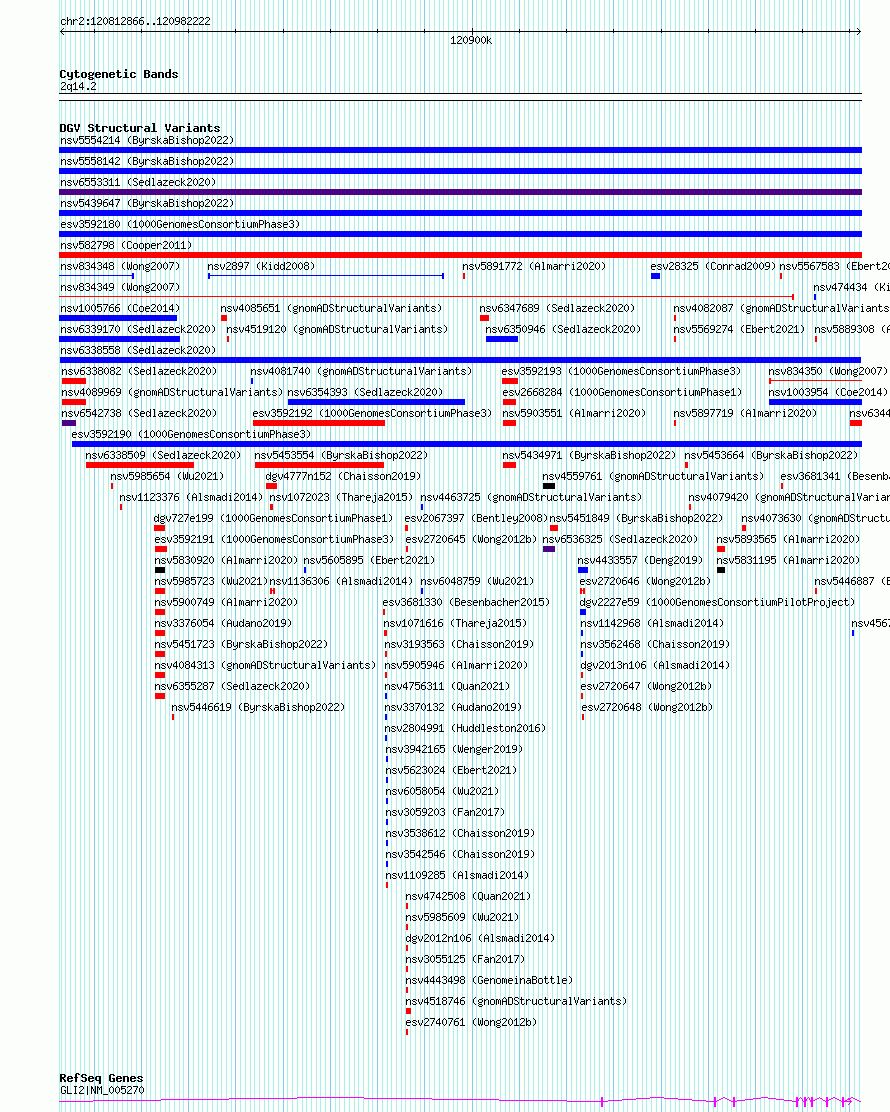Open nsv1005766 (Coe2014) variant entry
The width and height of the screenshot is (890, 1112).
tap(120, 308)
